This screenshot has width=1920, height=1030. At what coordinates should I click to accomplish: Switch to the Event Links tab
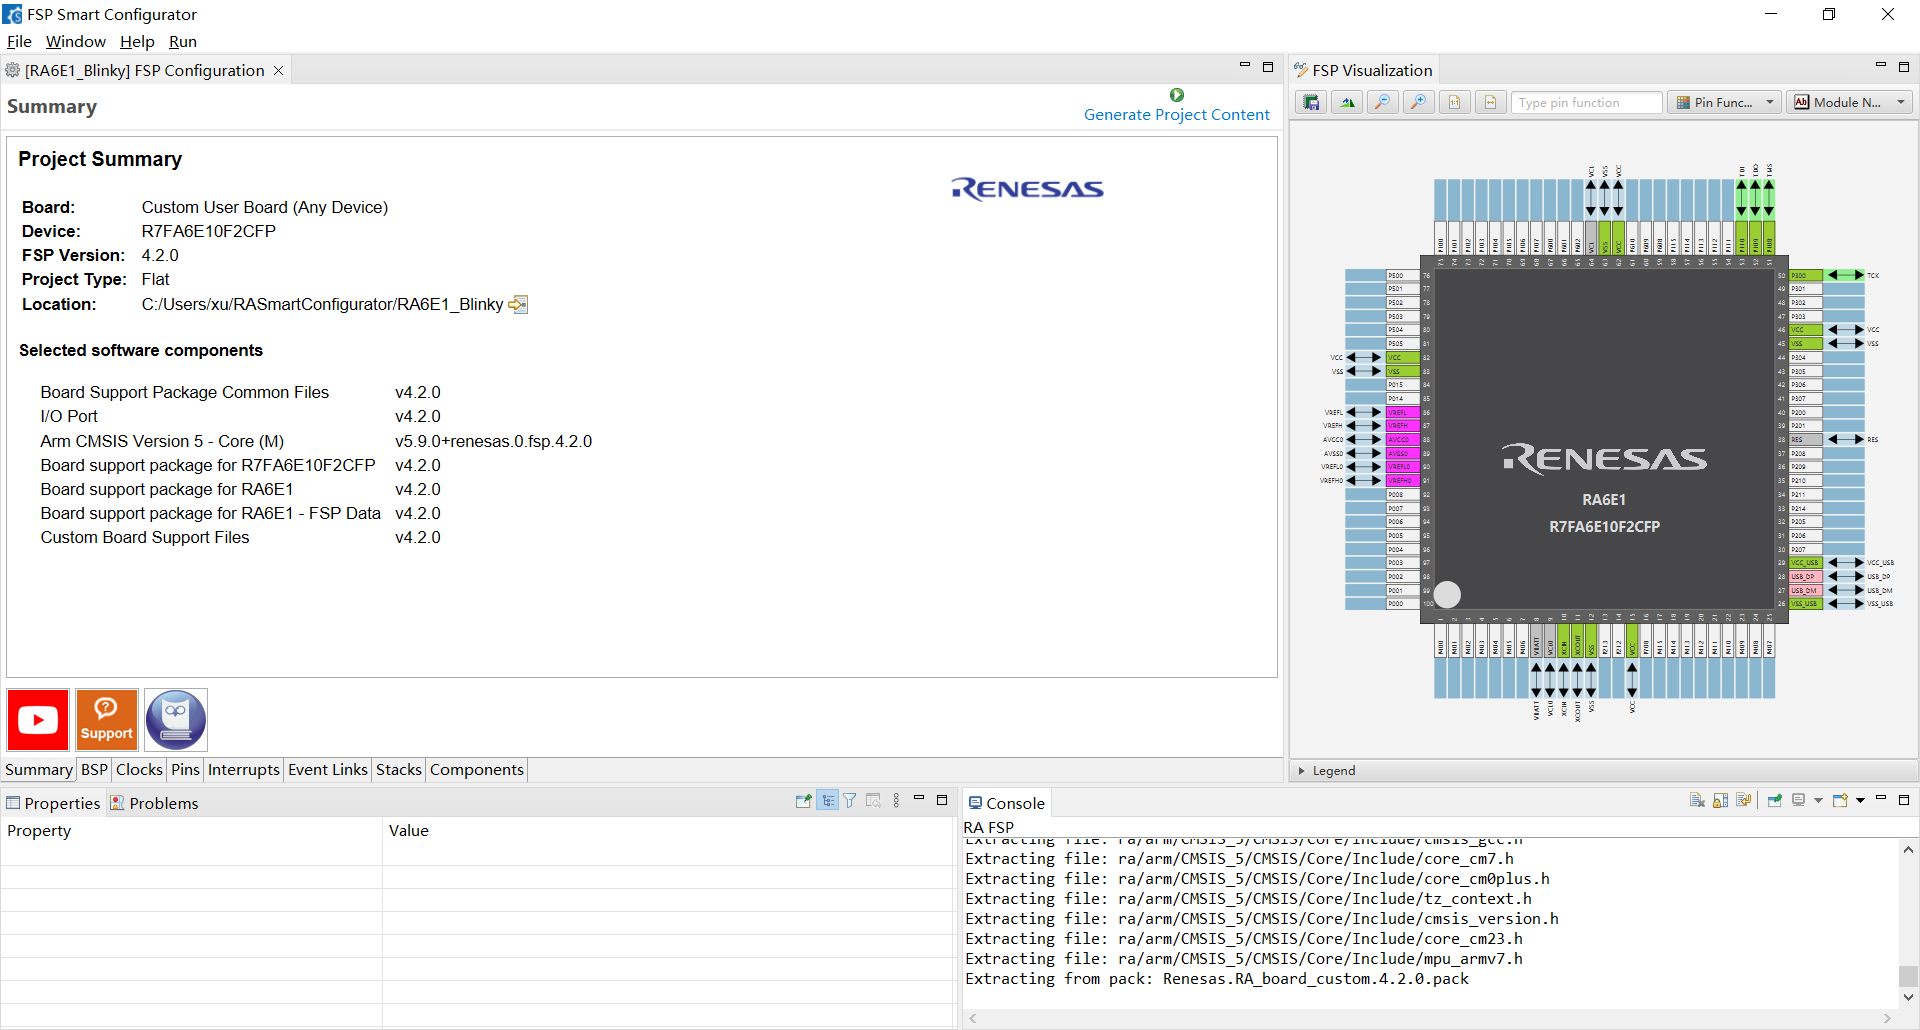click(328, 770)
